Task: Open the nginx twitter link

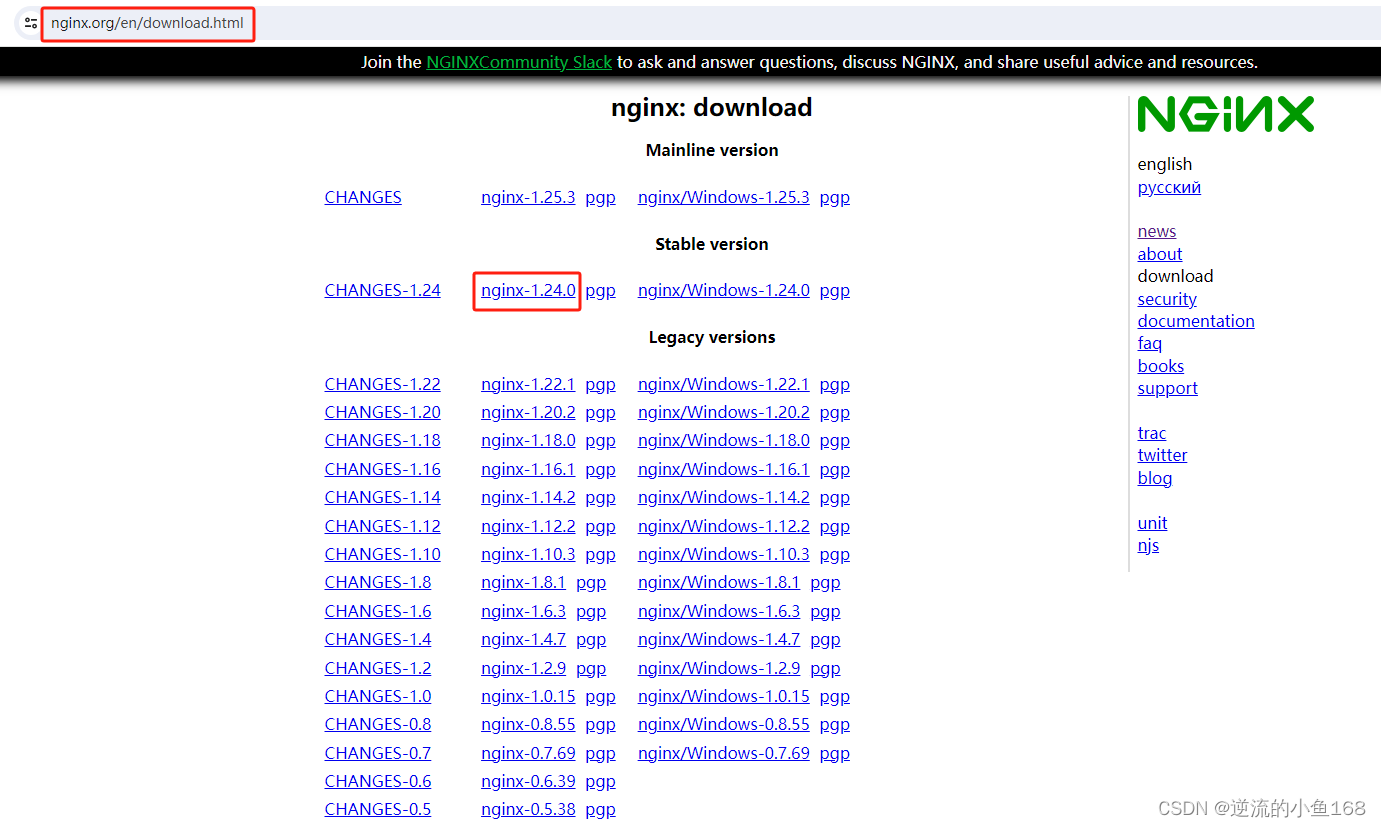Action: tap(1162, 455)
